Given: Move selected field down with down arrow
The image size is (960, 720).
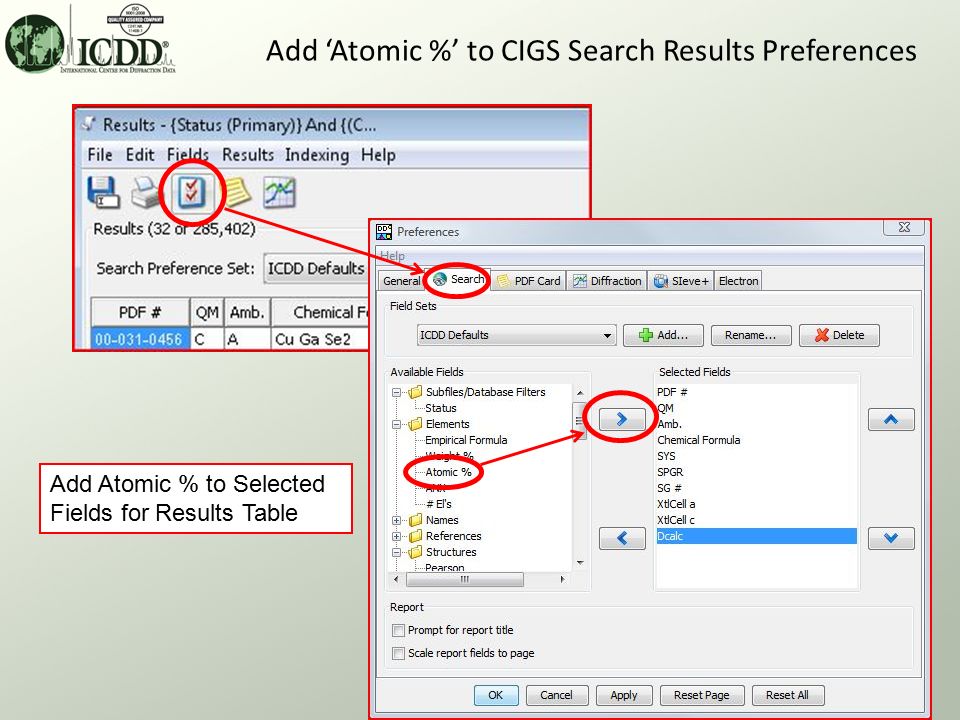Looking at the screenshot, I should point(891,538).
